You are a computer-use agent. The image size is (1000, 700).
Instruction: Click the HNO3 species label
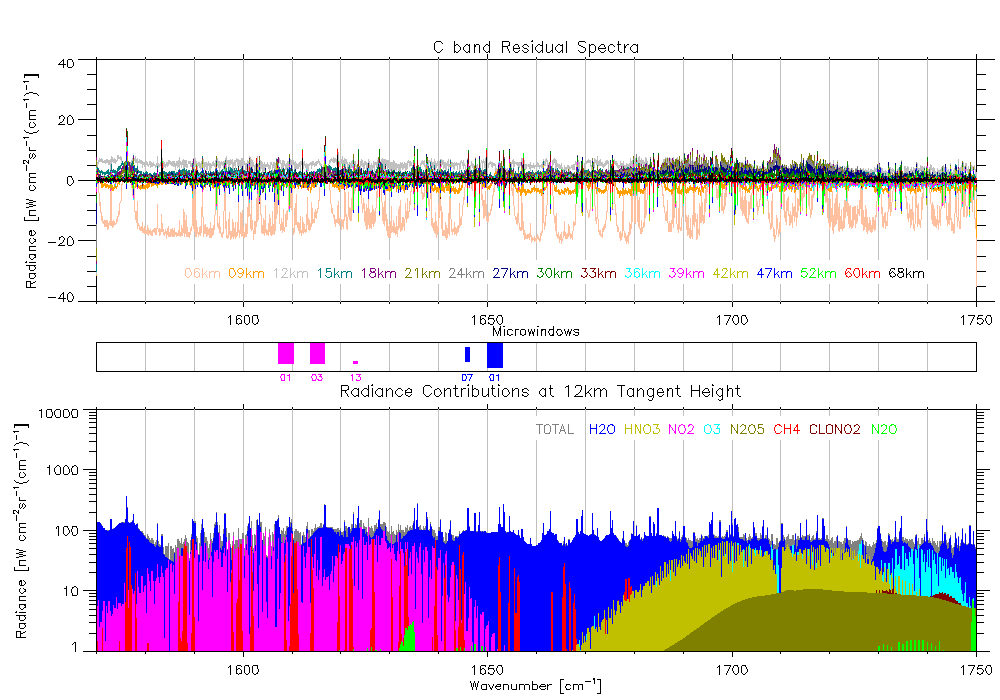(x=642, y=429)
